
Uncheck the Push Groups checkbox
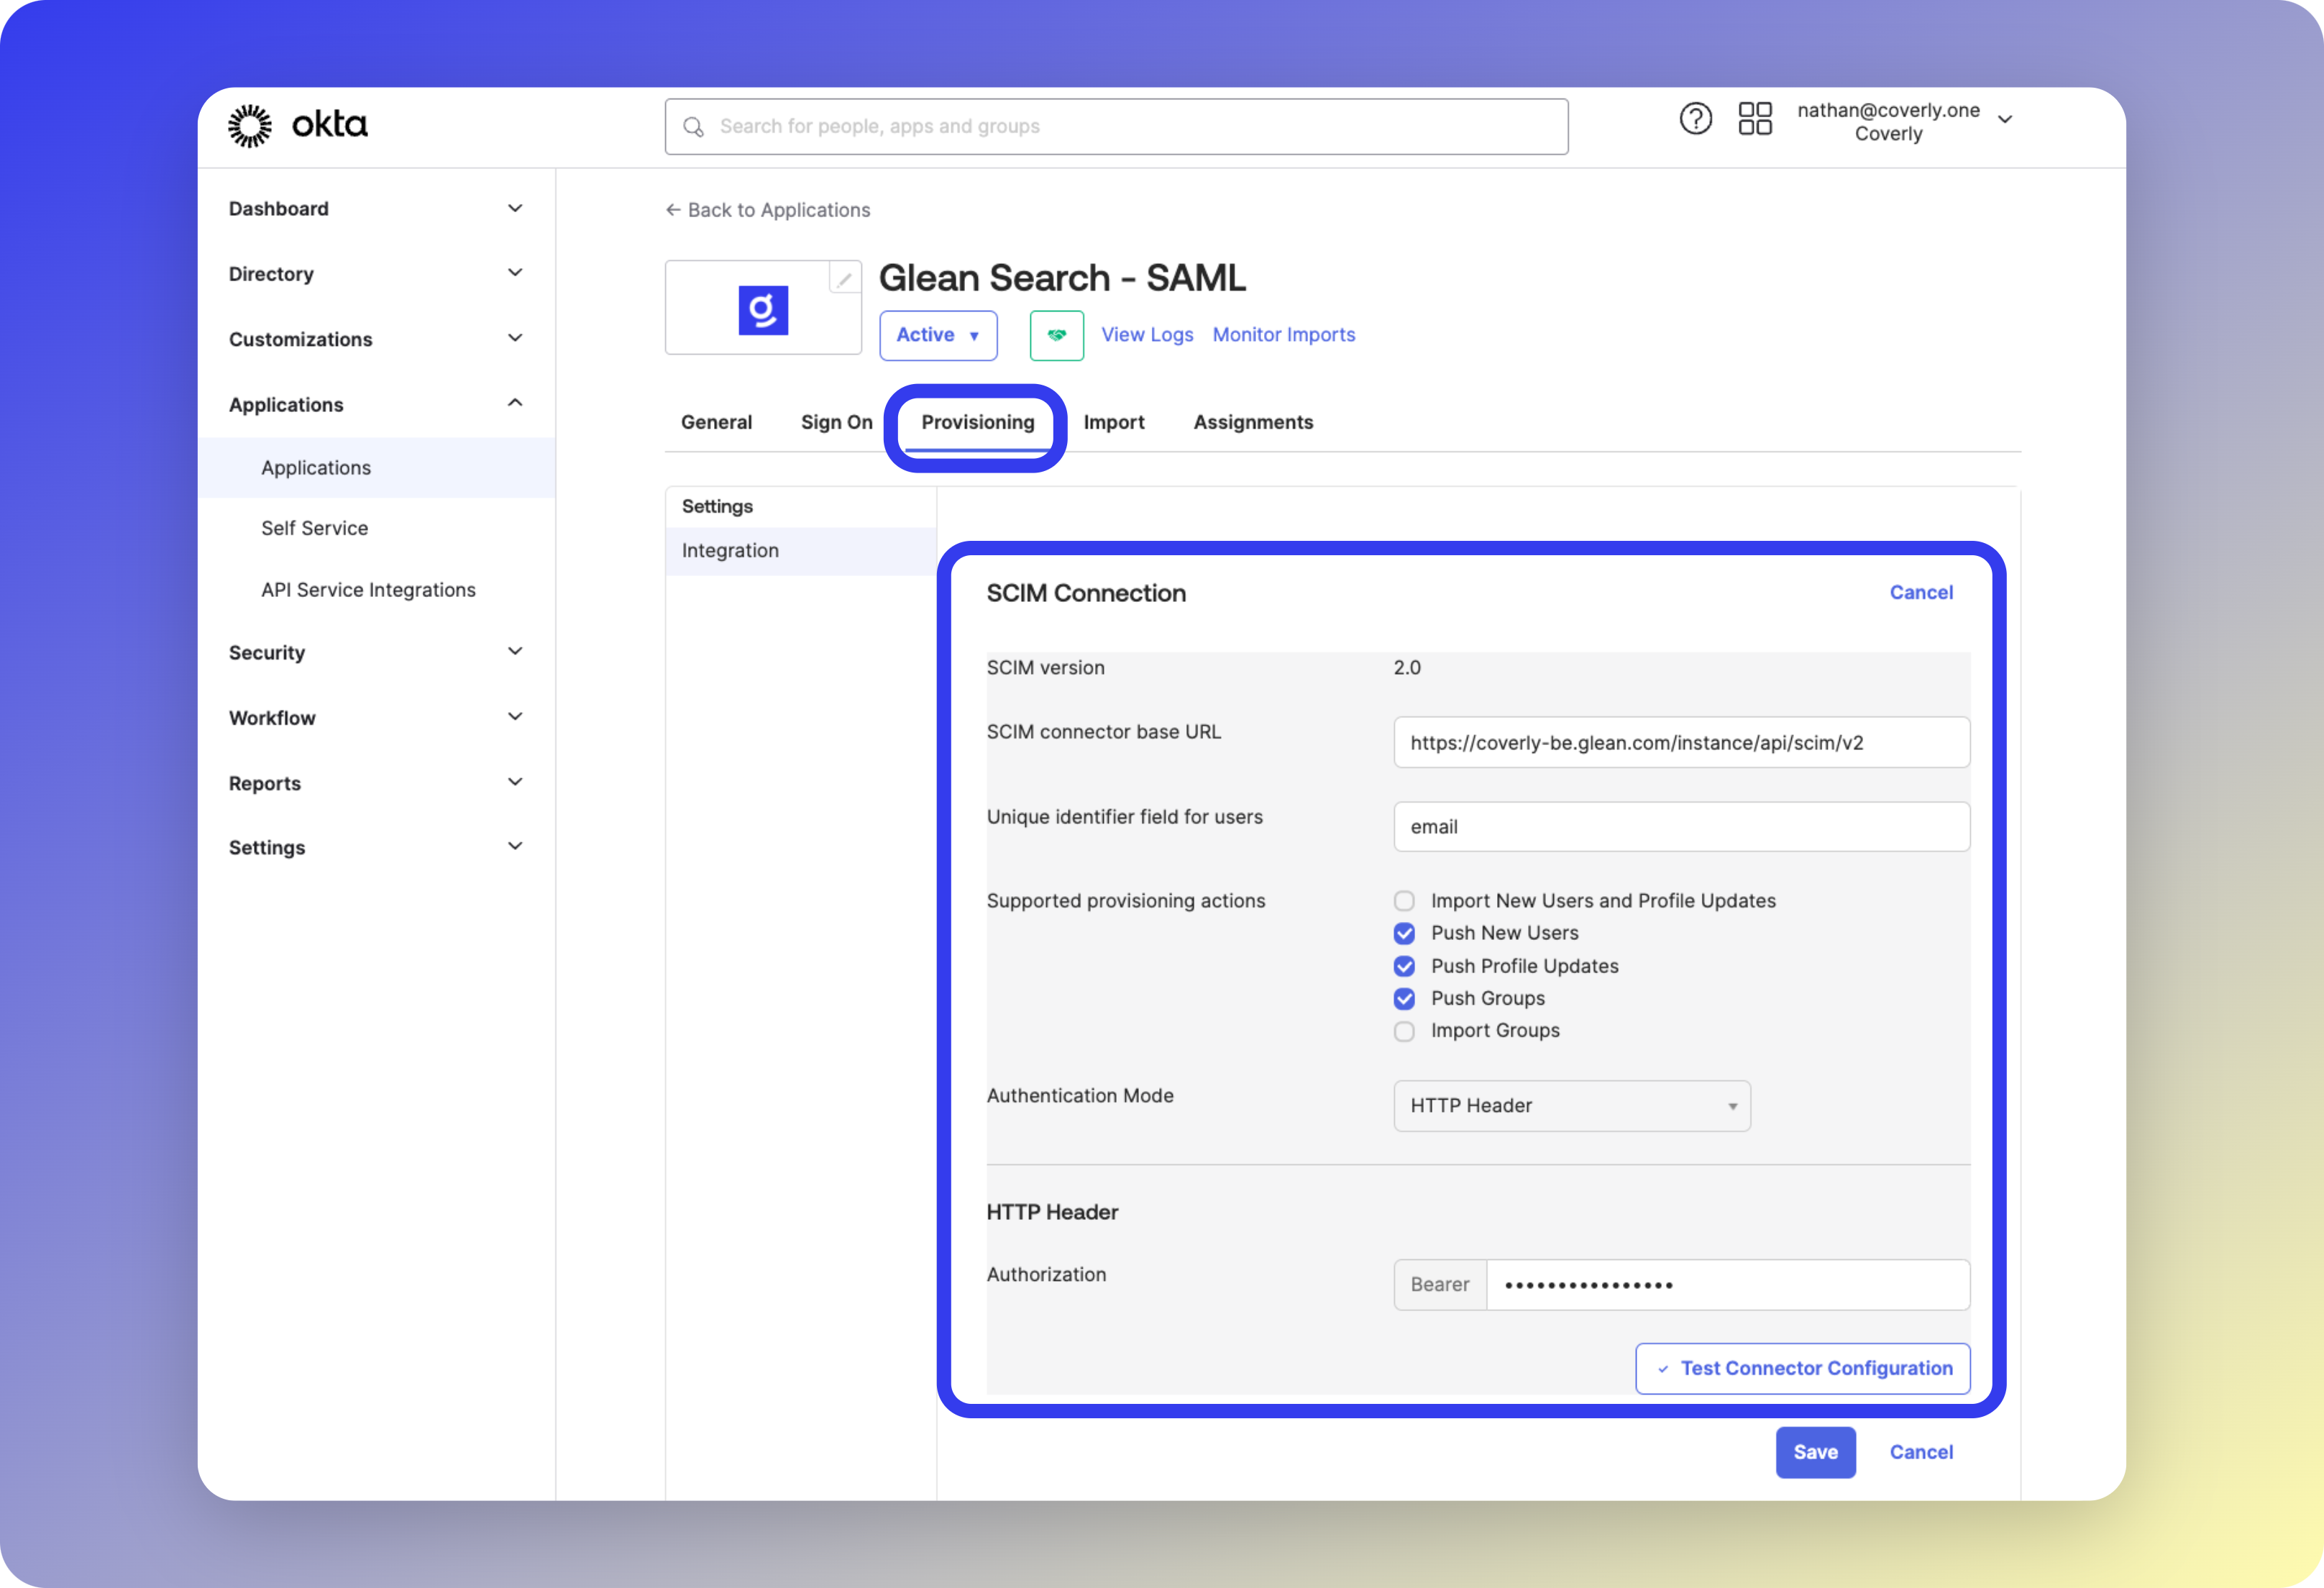[1404, 999]
